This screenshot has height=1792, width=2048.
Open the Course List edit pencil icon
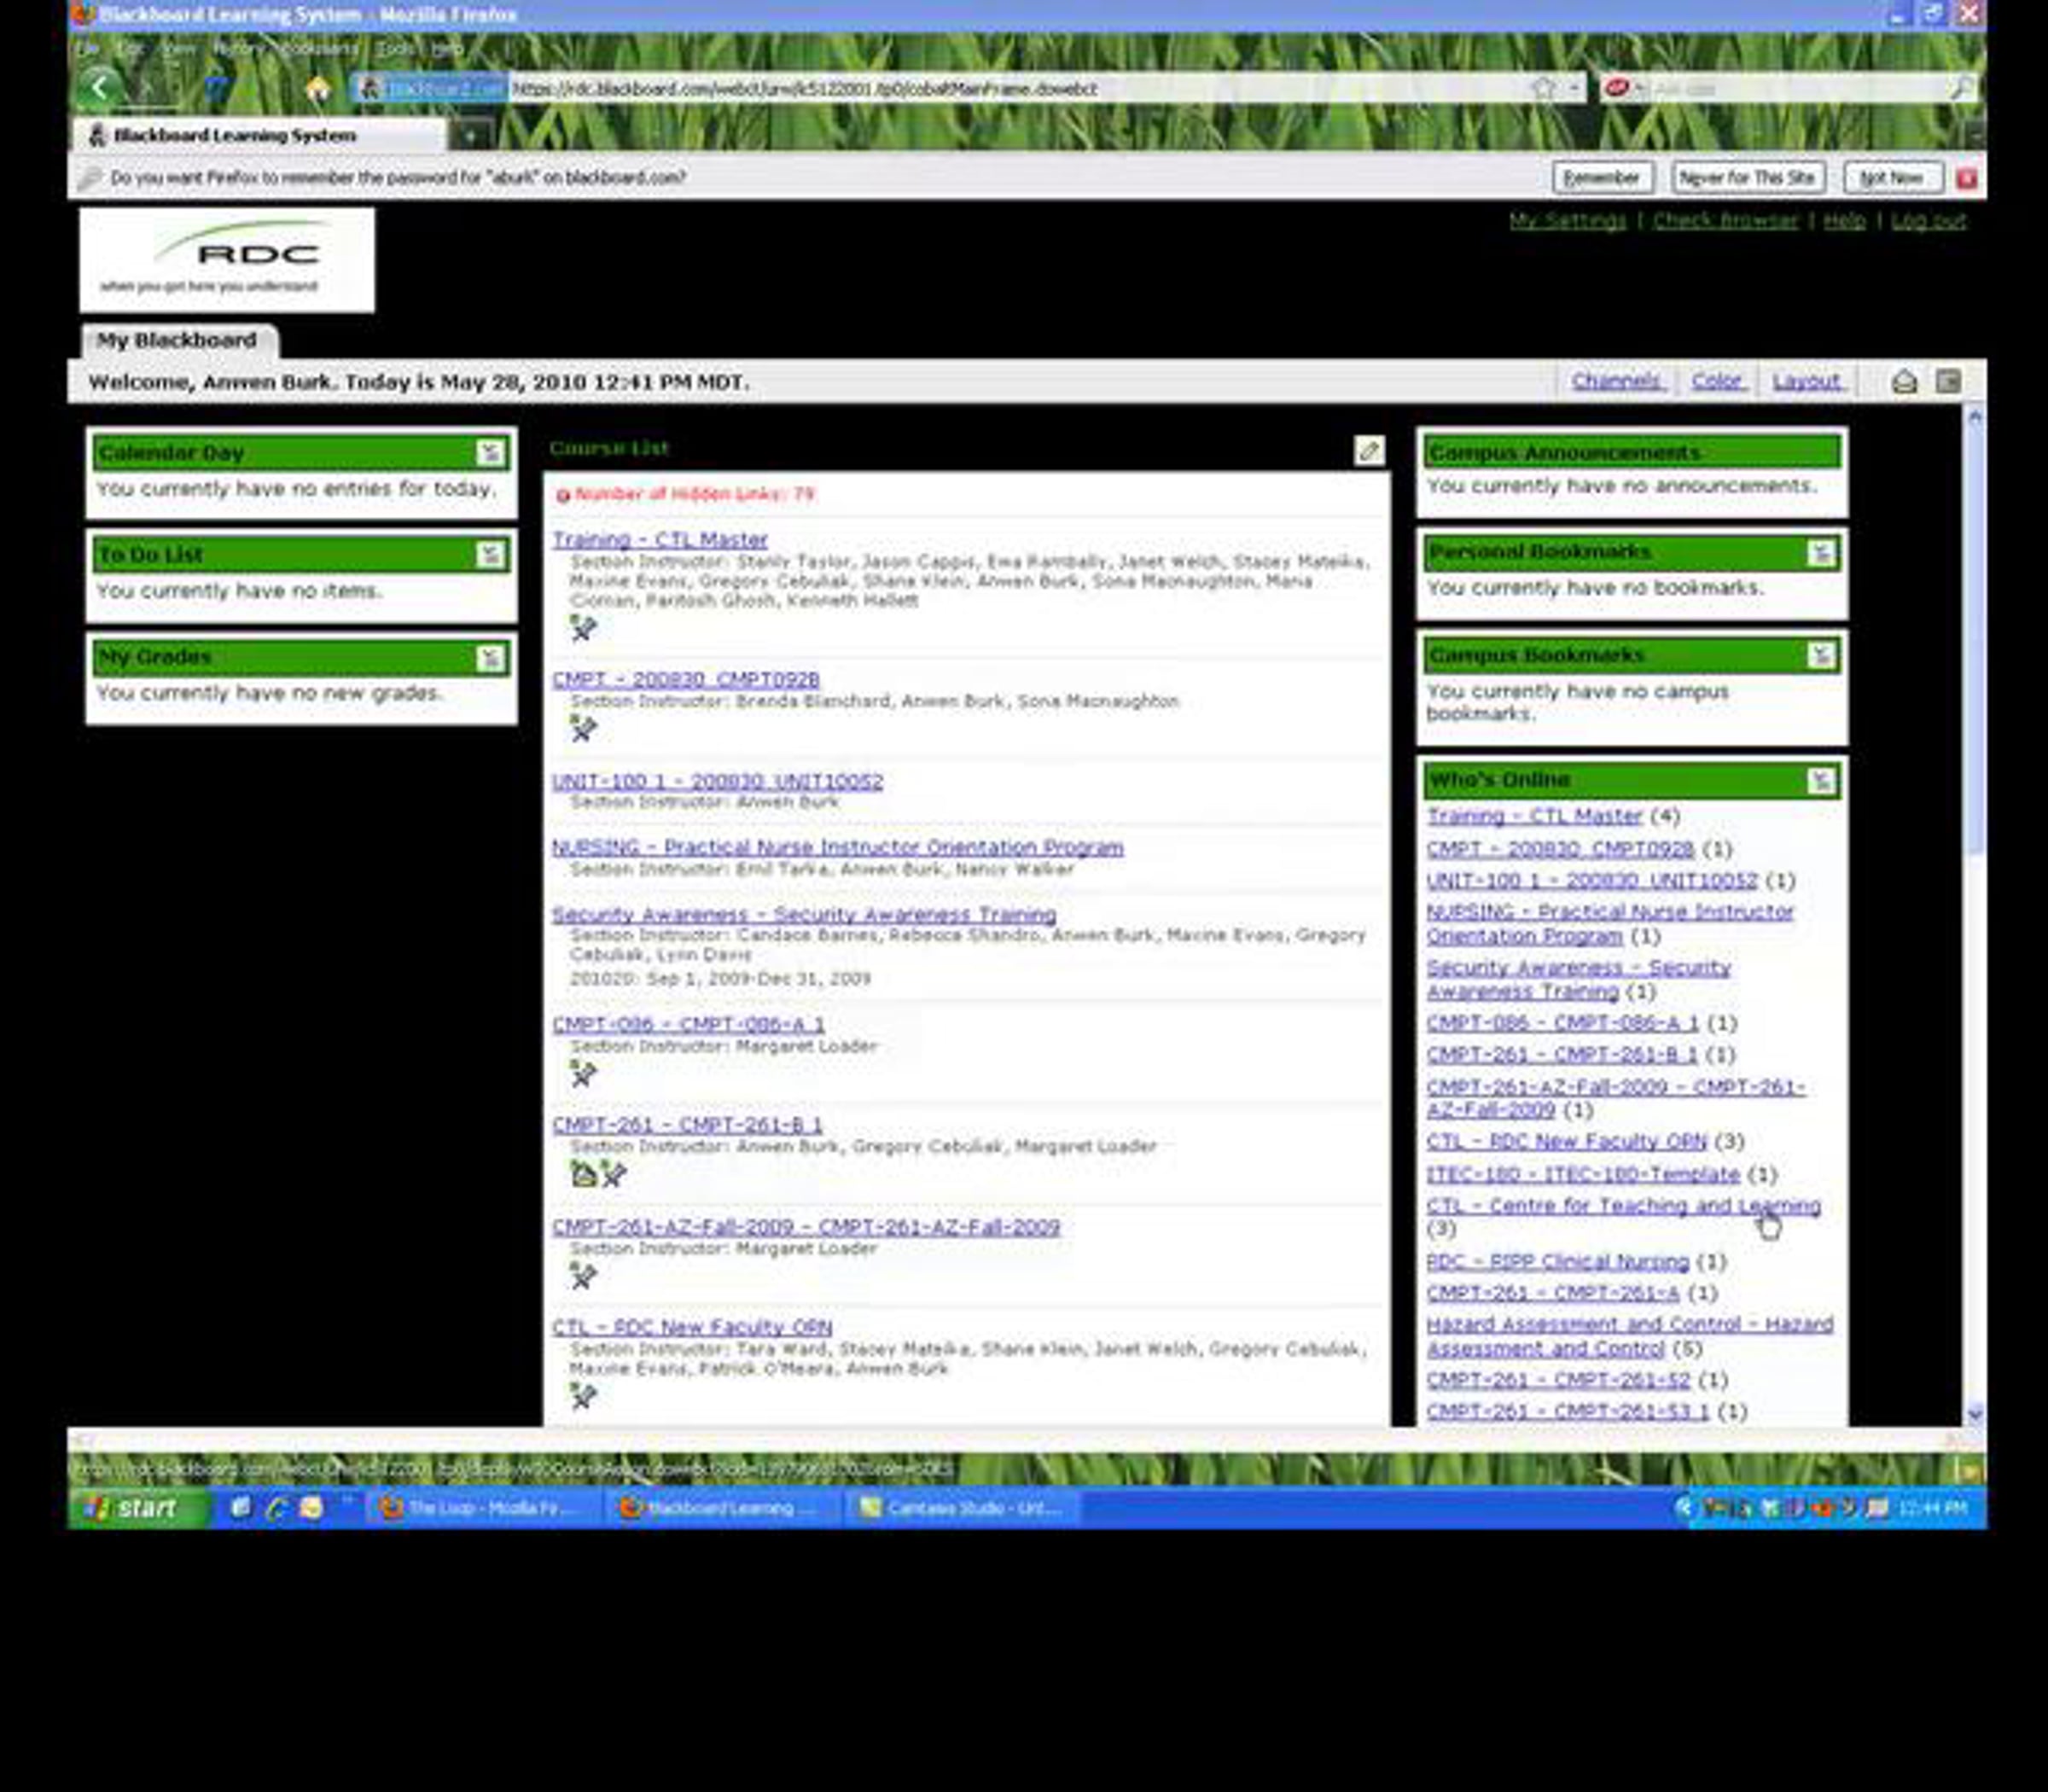click(1369, 450)
